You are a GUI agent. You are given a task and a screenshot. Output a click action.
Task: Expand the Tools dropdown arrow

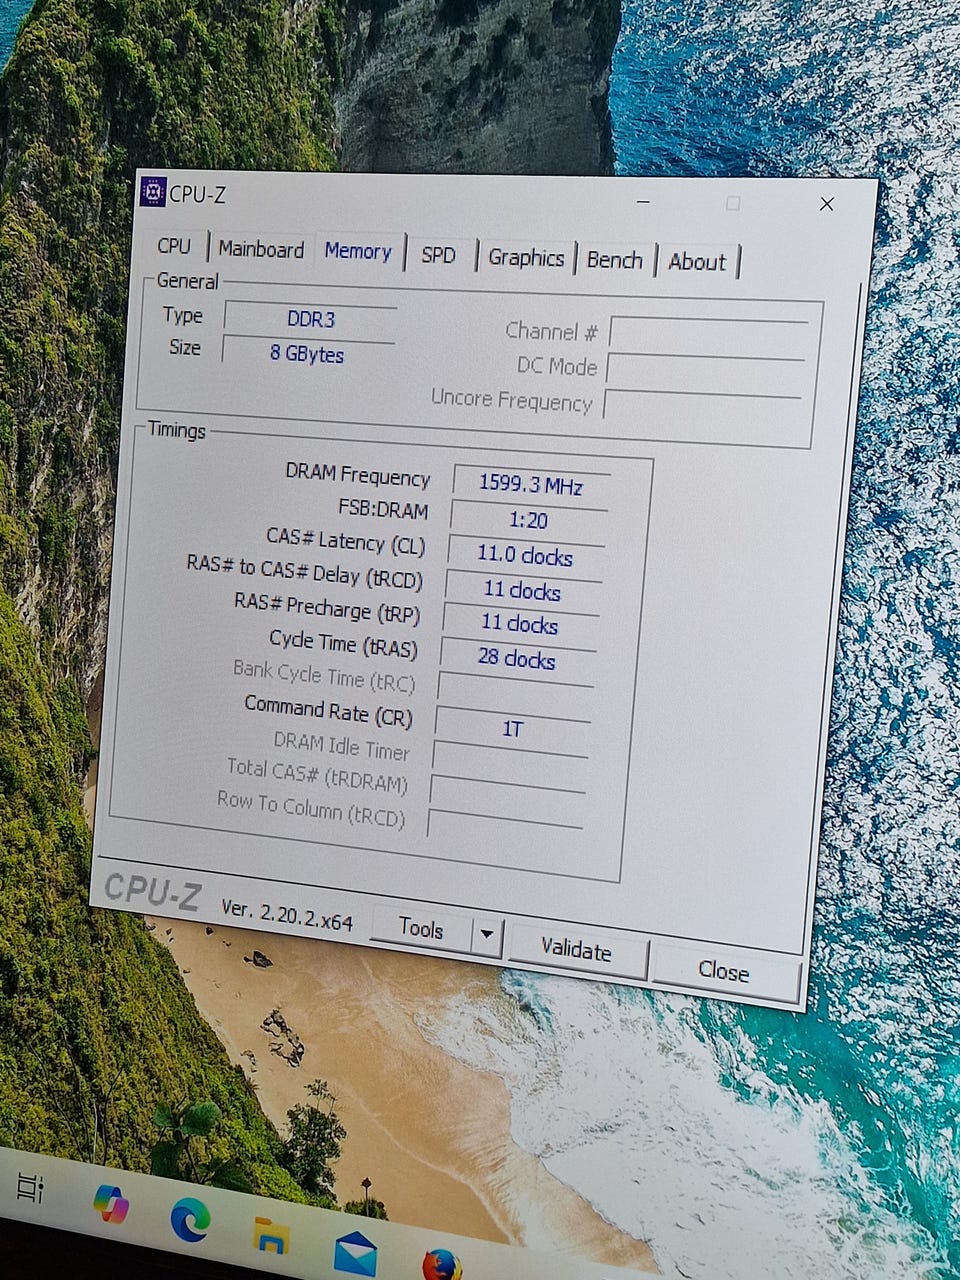[x=487, y=936]
